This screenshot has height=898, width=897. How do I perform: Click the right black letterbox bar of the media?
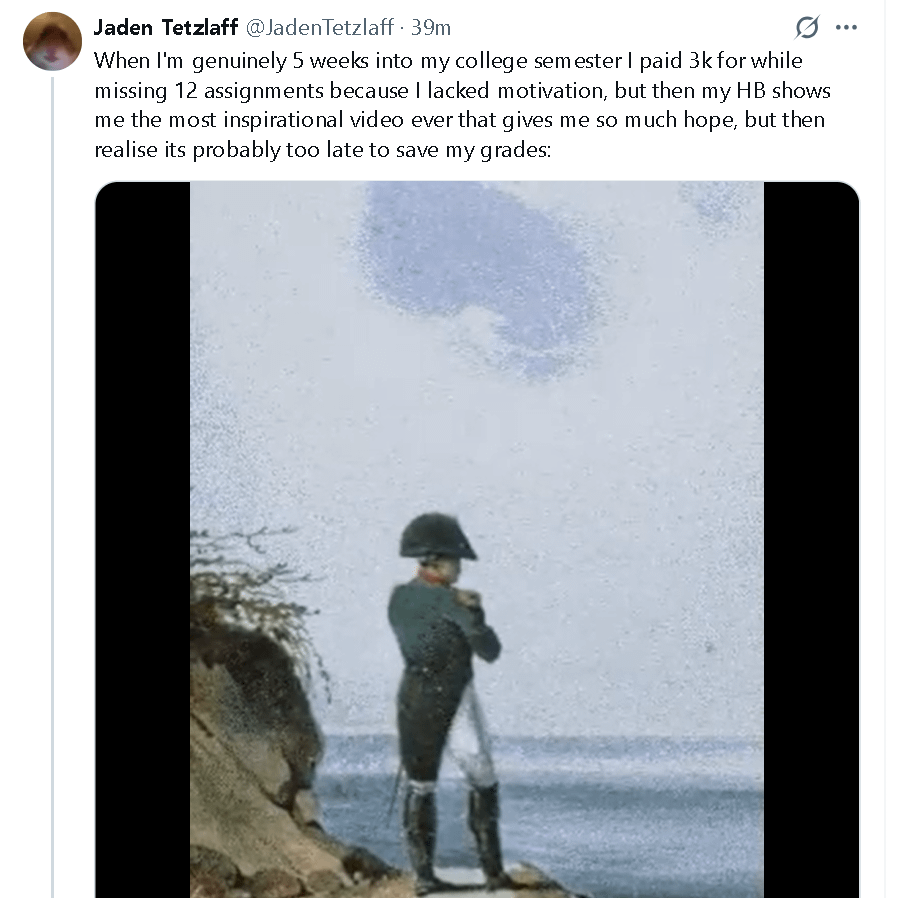click(x=810, y=540)
